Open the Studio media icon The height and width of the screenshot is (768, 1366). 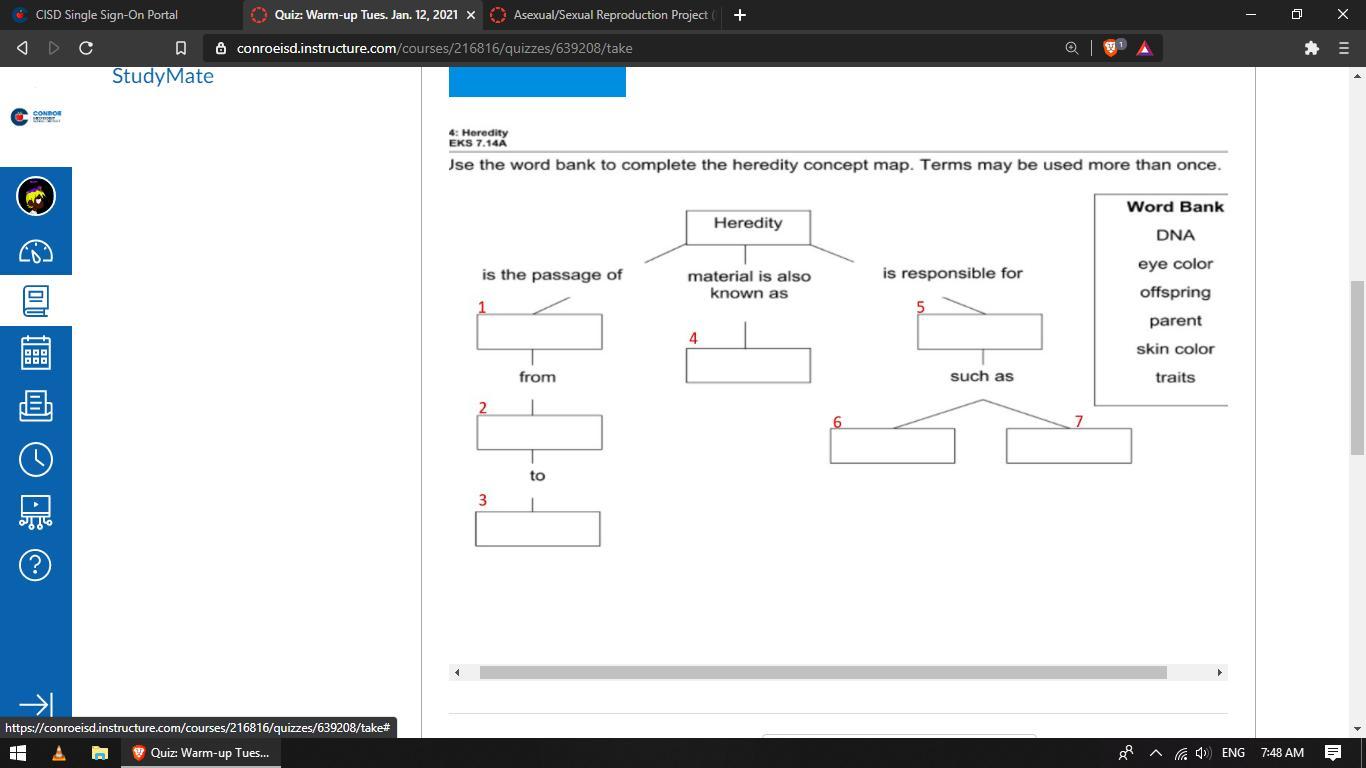36,512
